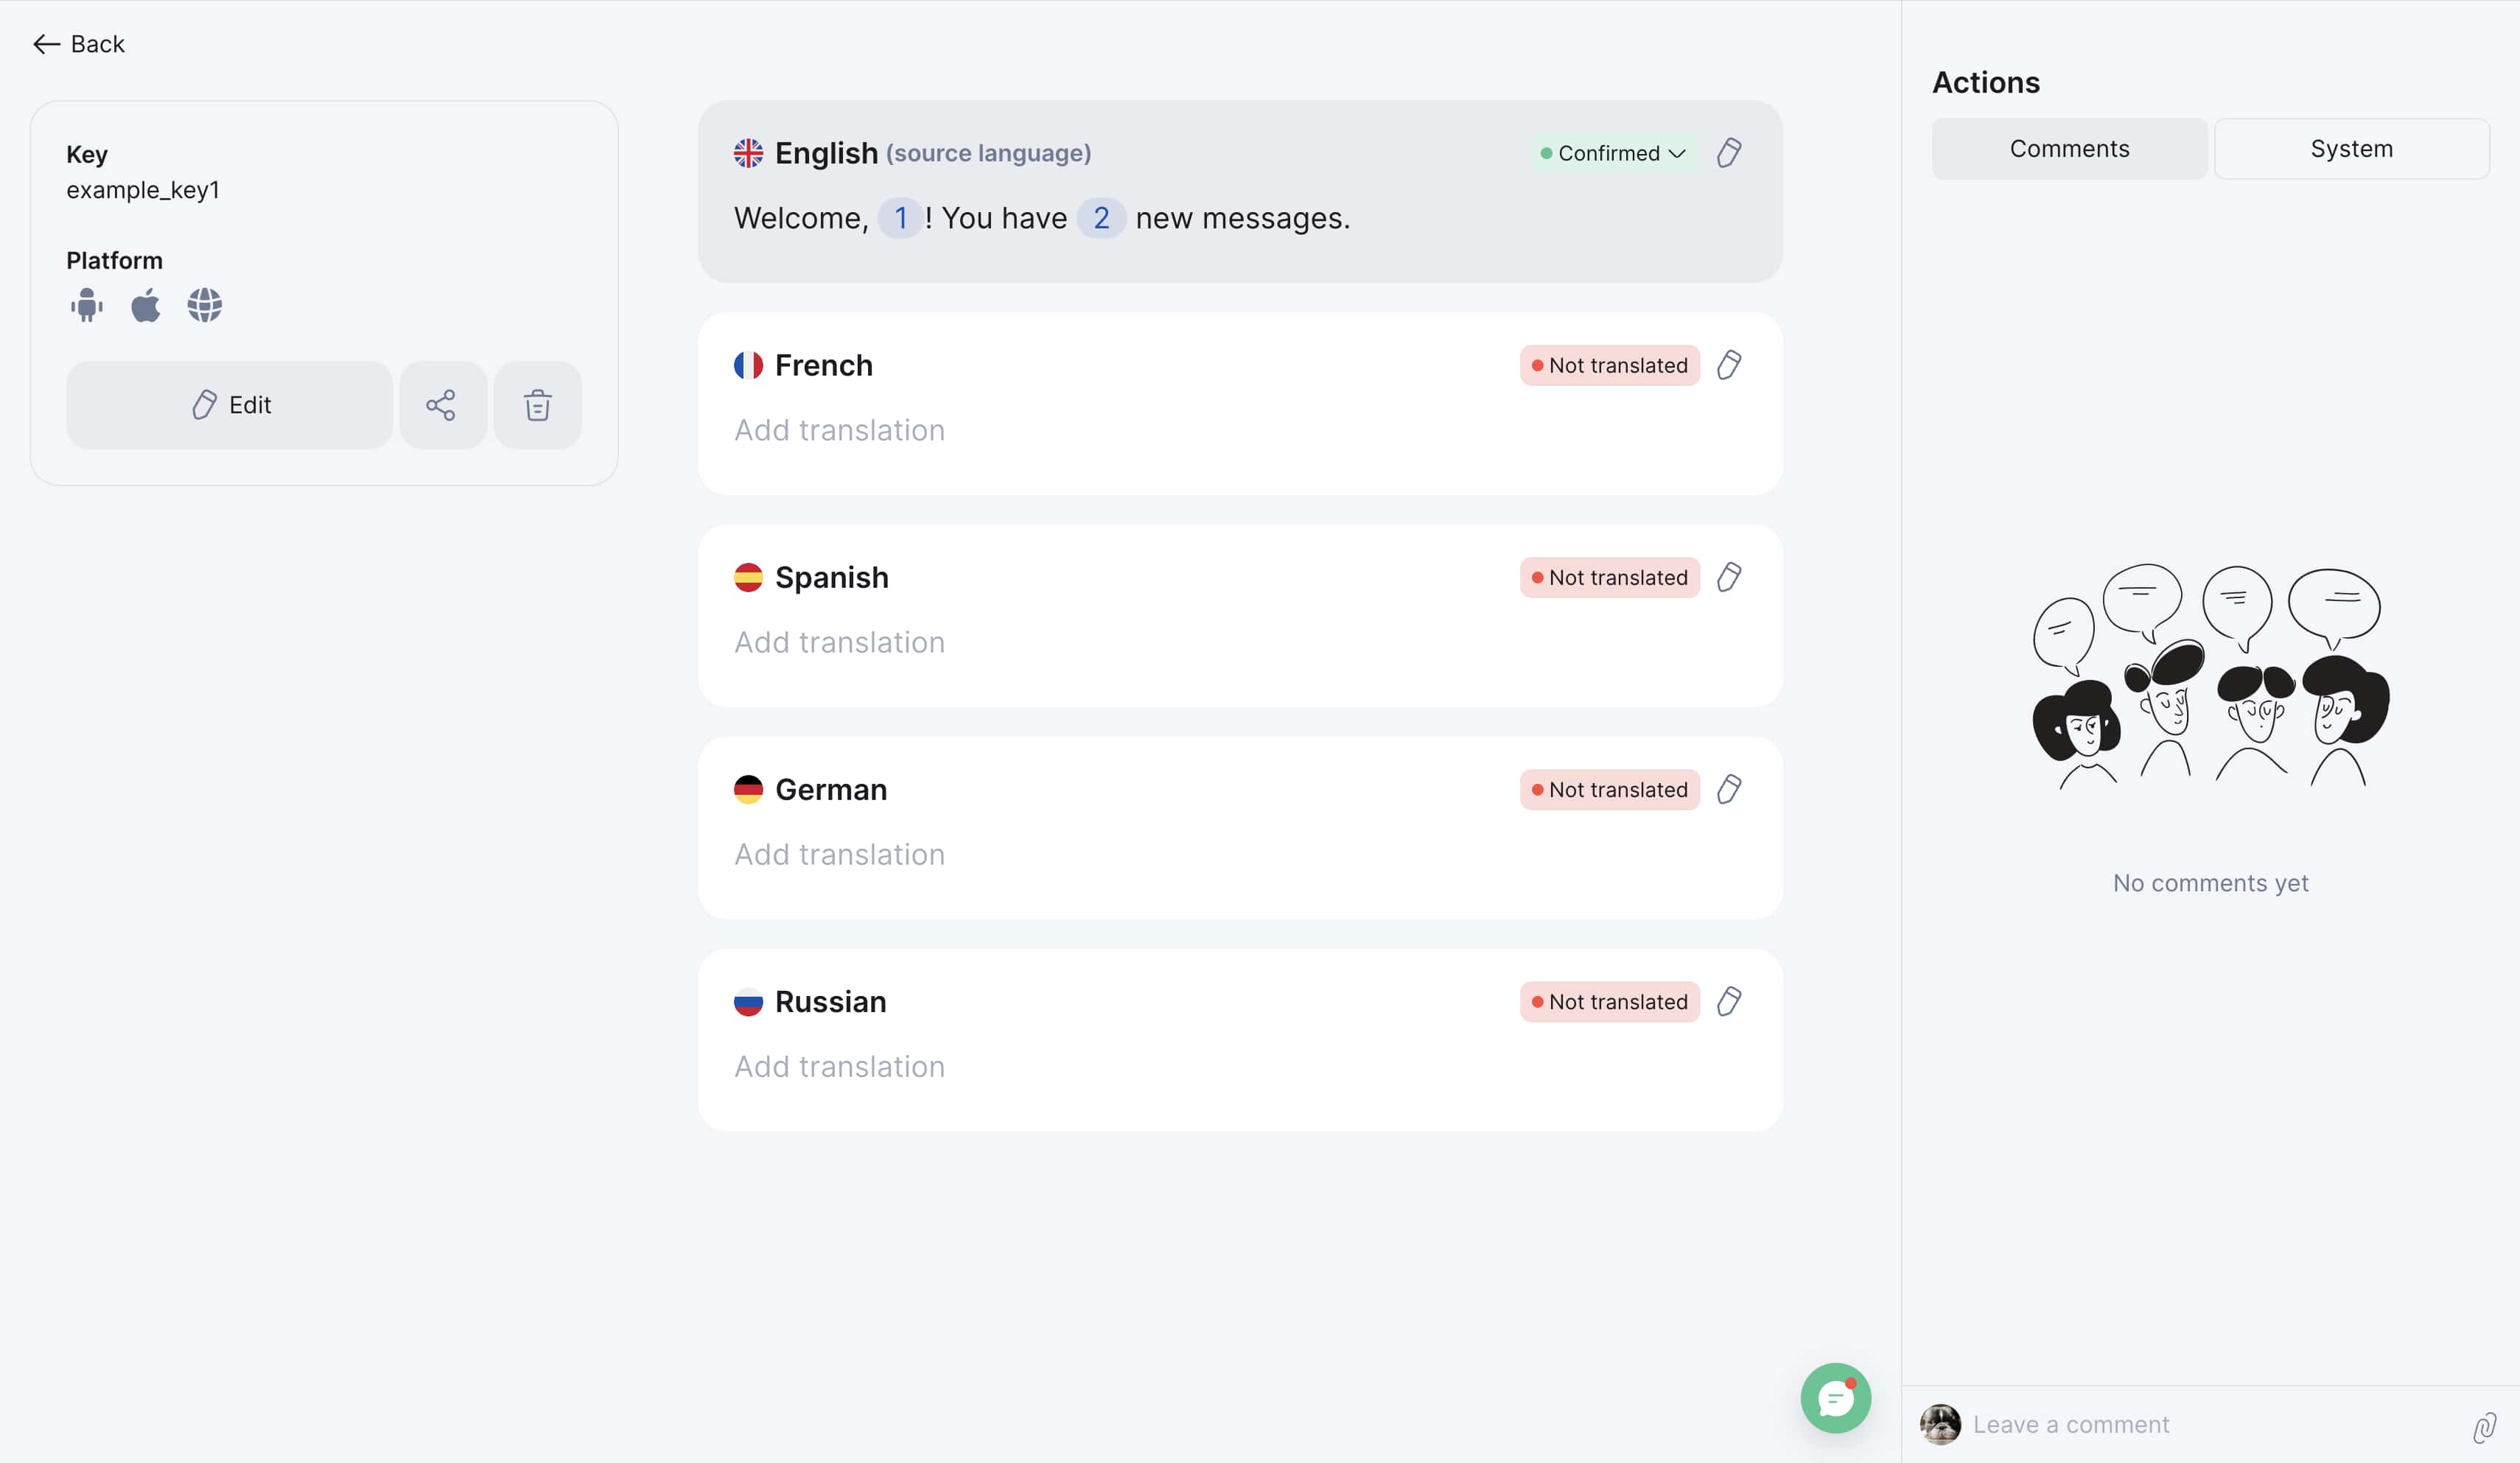Click the French translation edit pencil
Screen dimensions: 2520x1463
(x=1729, y=365)
